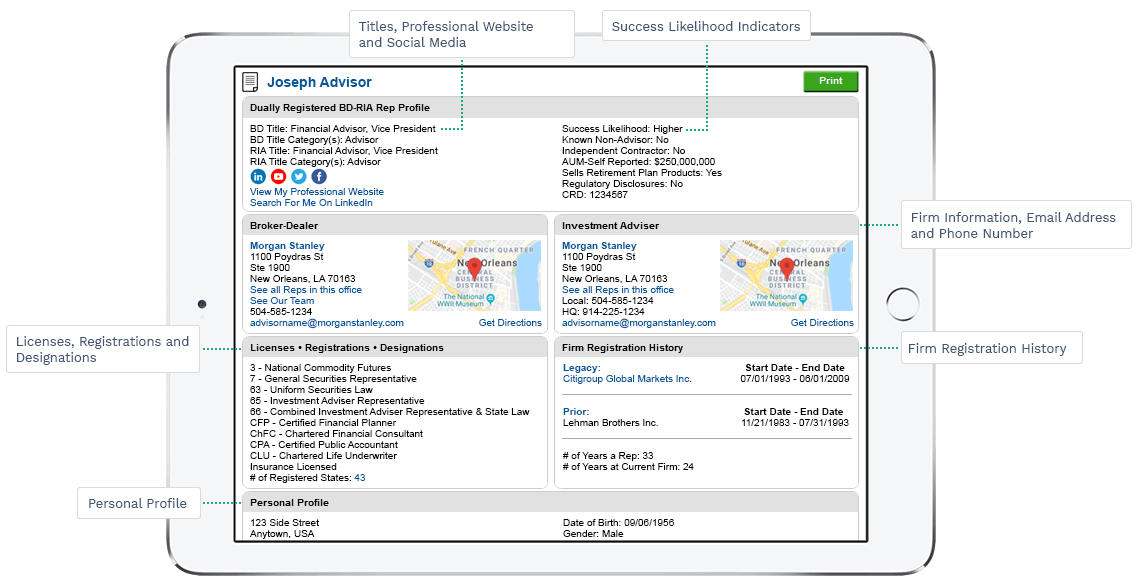Click the document icon beside Joseph Advisor
Viewport: 1140px width, 580px height.
point(250,82)
